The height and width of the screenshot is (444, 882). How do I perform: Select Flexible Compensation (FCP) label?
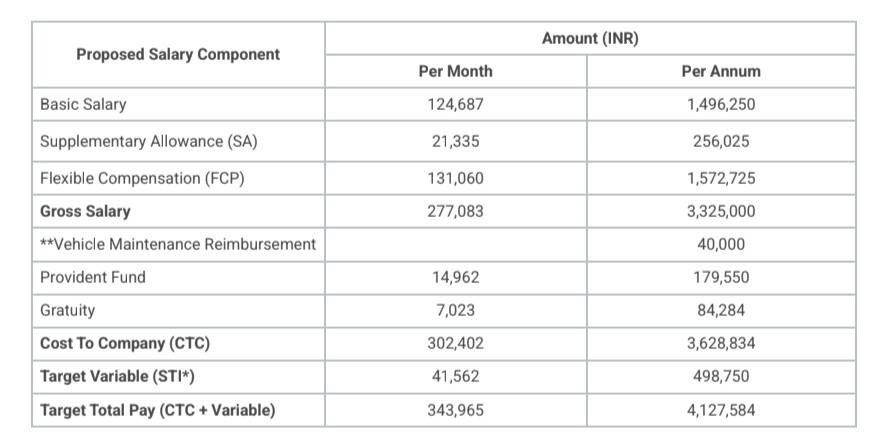tap(142, 178)
